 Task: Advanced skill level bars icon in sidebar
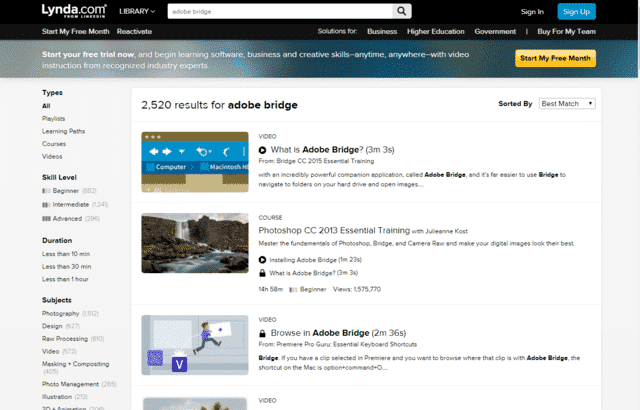tap(46, 219)
